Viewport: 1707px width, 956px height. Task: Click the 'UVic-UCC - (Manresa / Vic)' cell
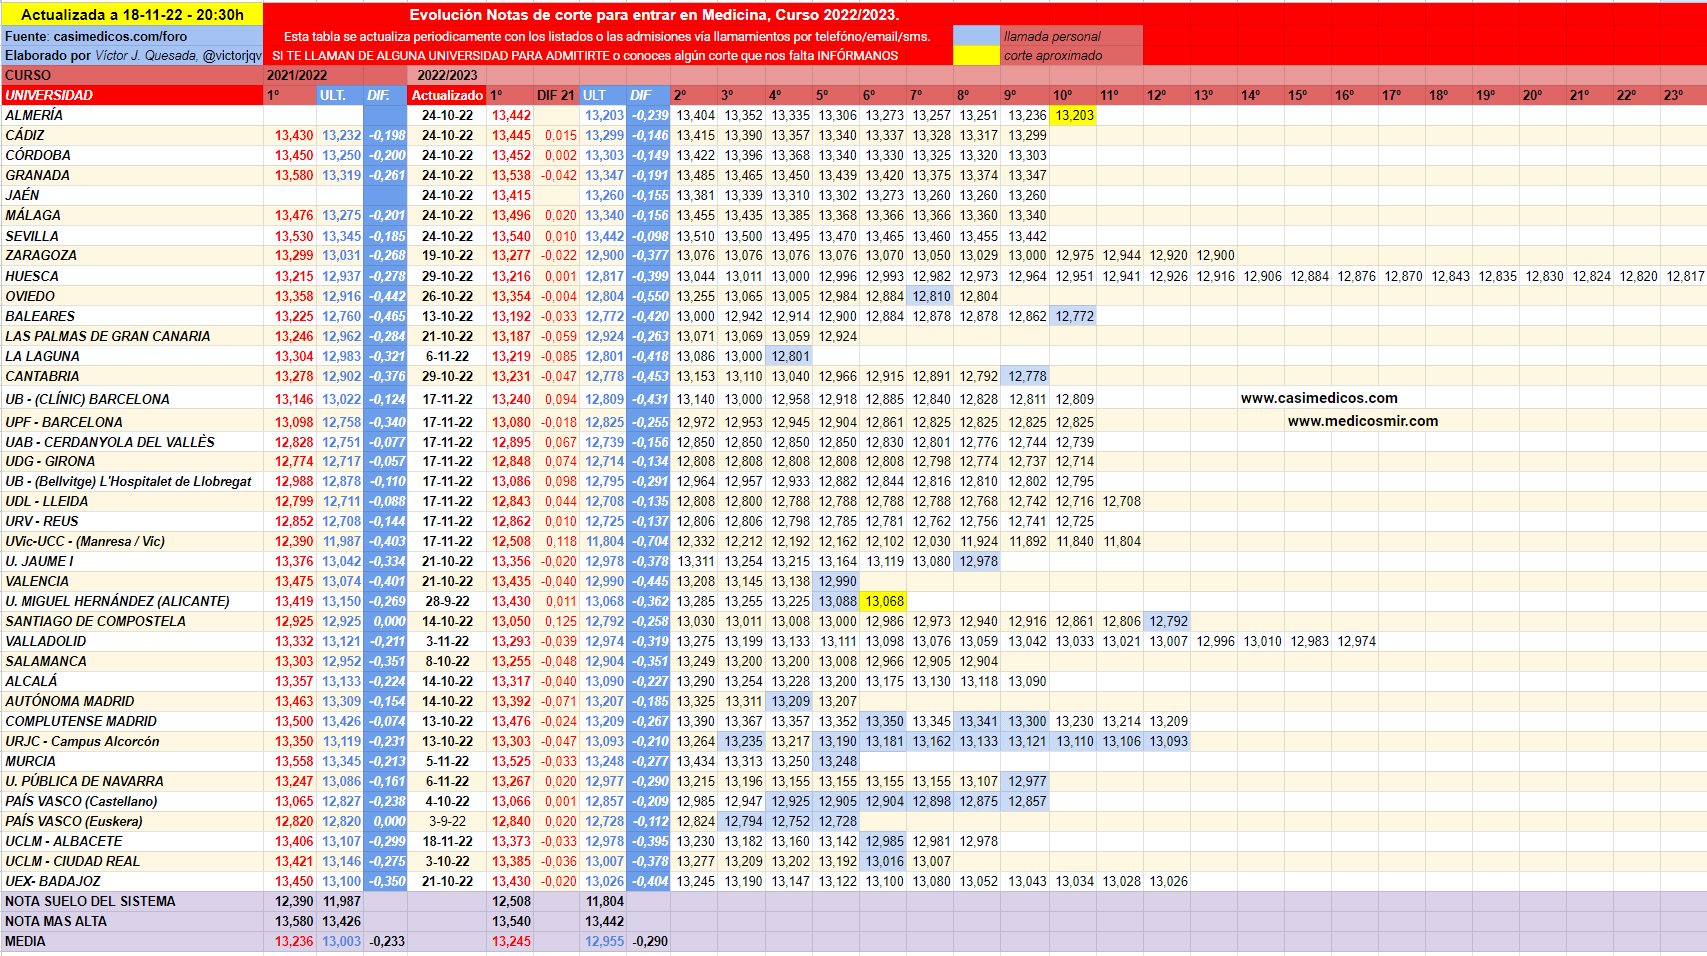click(x=132, y=541)
